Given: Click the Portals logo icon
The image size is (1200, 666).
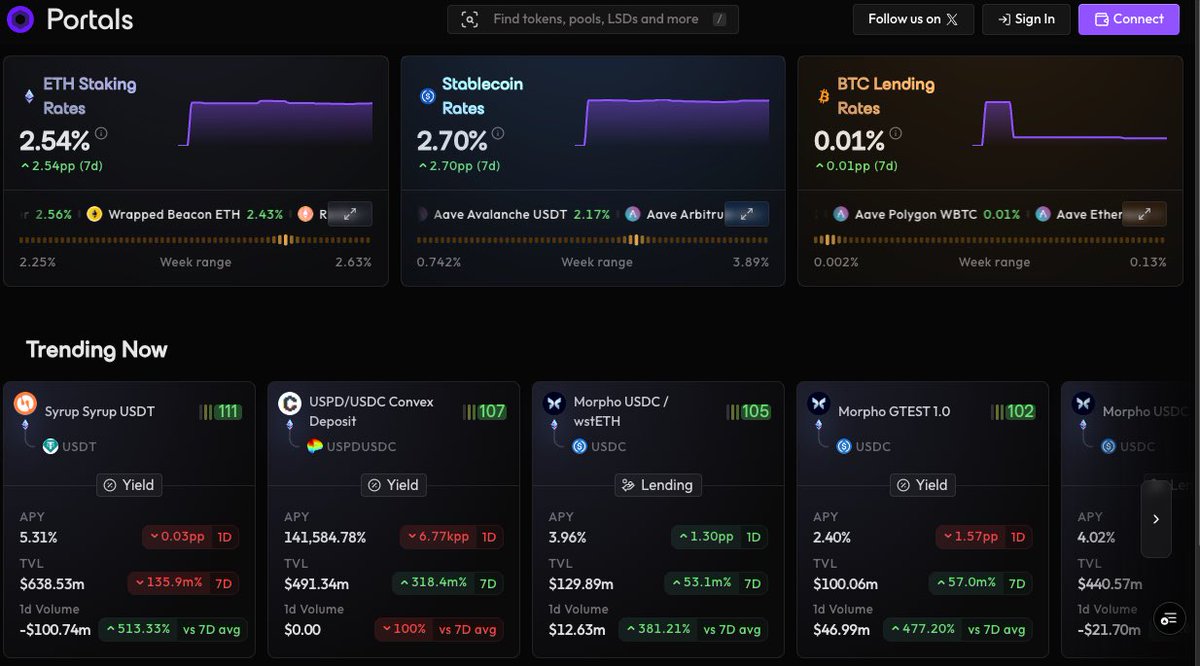Looking at the screenshot, I should [20, 19].
